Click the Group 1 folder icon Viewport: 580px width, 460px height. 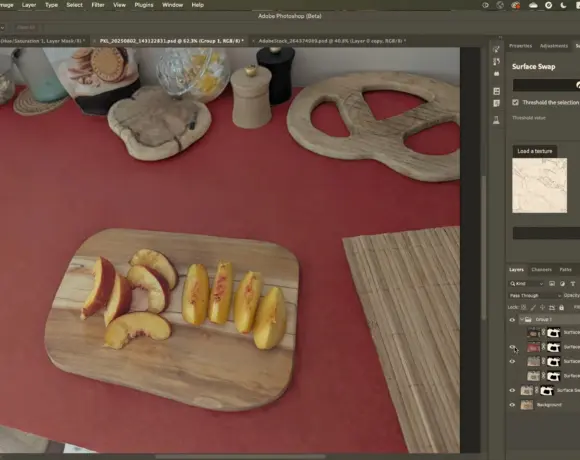click(x=528, y=319)
